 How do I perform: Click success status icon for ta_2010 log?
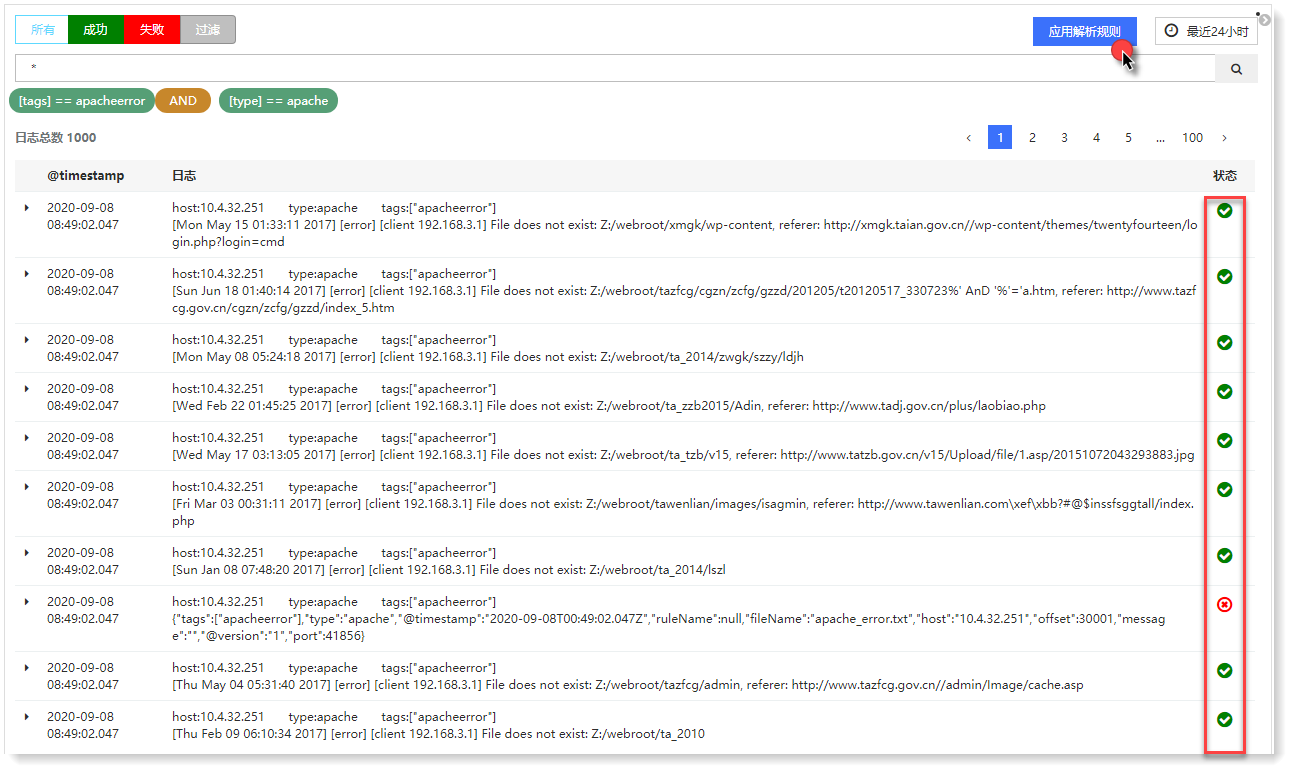point(1224,719)
